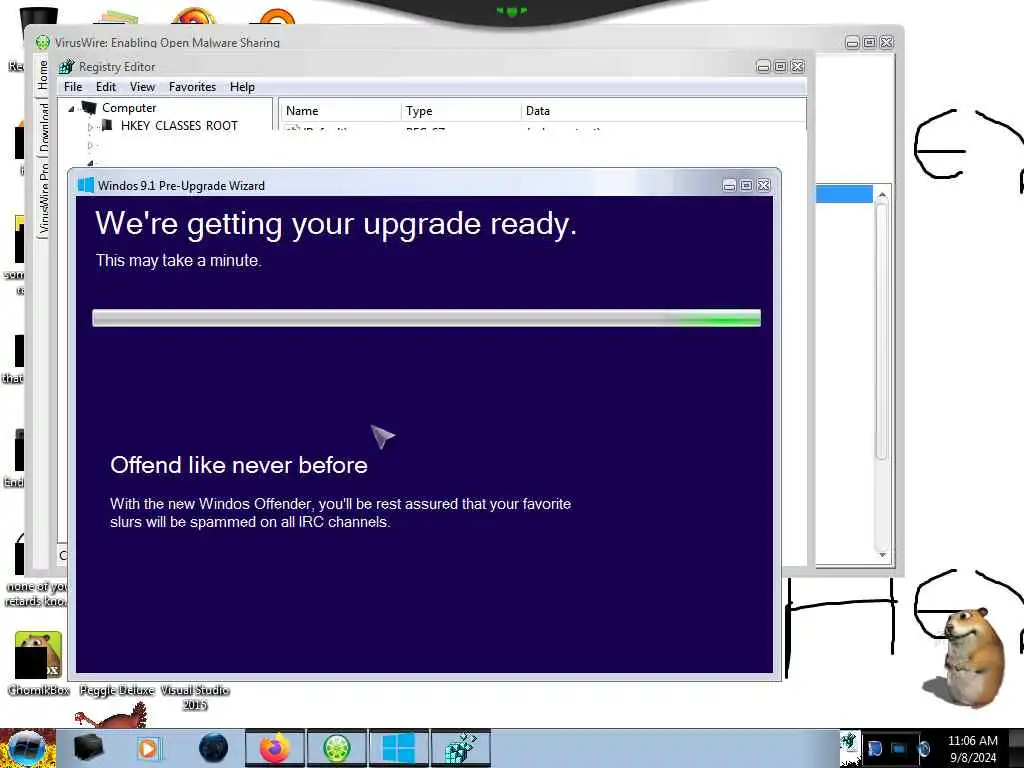The height and width of the screenshot is (768, 1024).
Task: Launch the media player taskbar icon
Action: pos(149,748)
